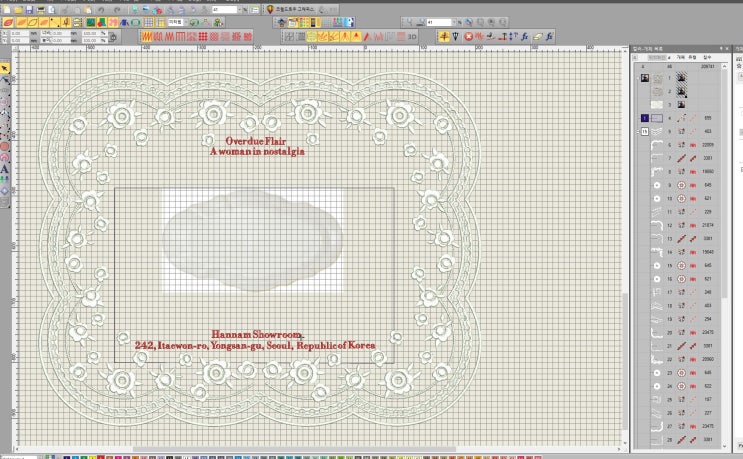This screenshot has height=459, width=743.
Task: Click the first 'fx' icon
Action: click(x=525, y=36)
